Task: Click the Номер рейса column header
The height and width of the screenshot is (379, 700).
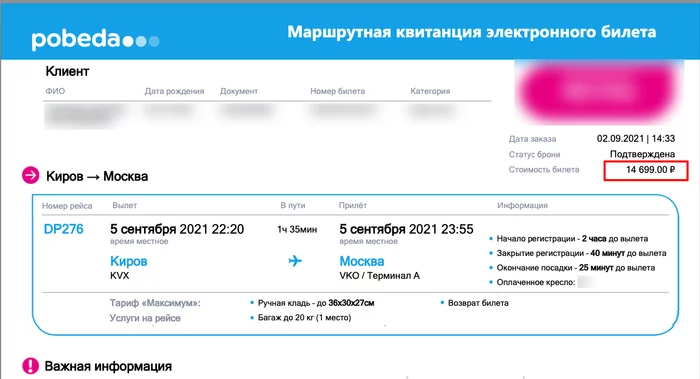Action: (x=67, y=206)
